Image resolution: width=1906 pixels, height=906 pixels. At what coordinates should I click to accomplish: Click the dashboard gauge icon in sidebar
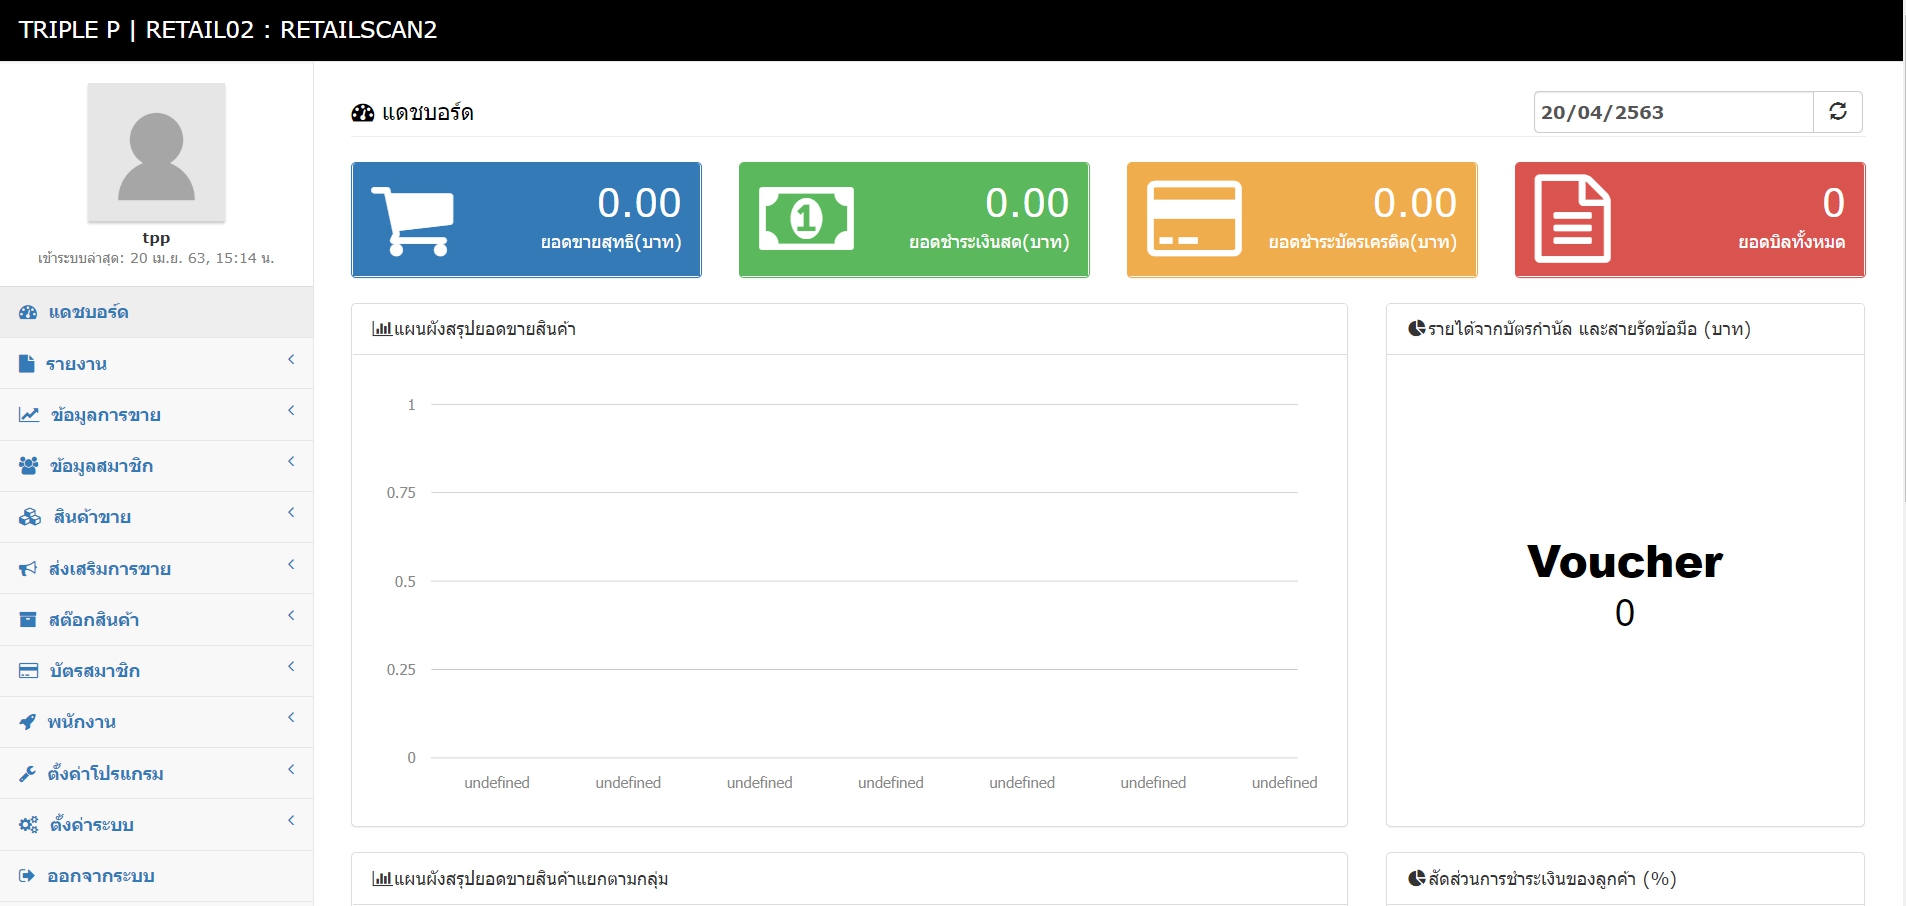pyautogui.click(x=28, y=312)
